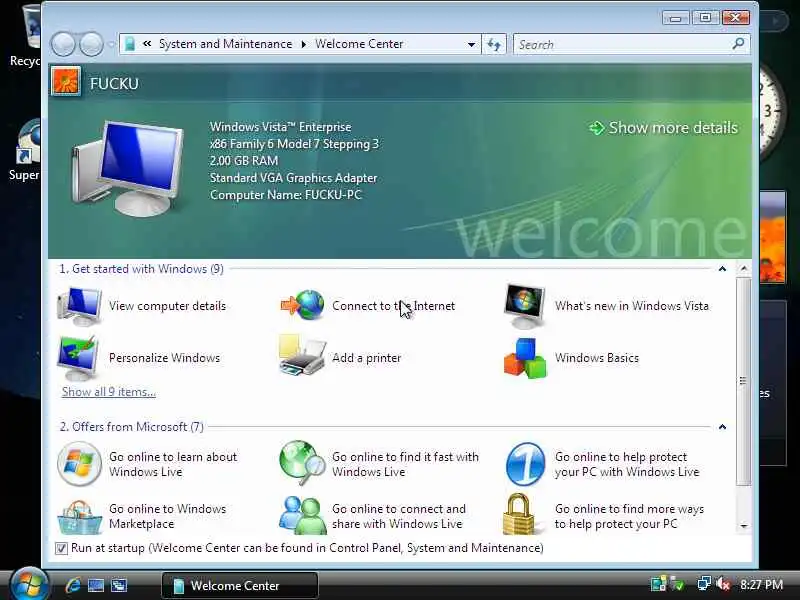Click the green tray icon left of network icon
Viewport: 800px width, 600px height.
678,584
